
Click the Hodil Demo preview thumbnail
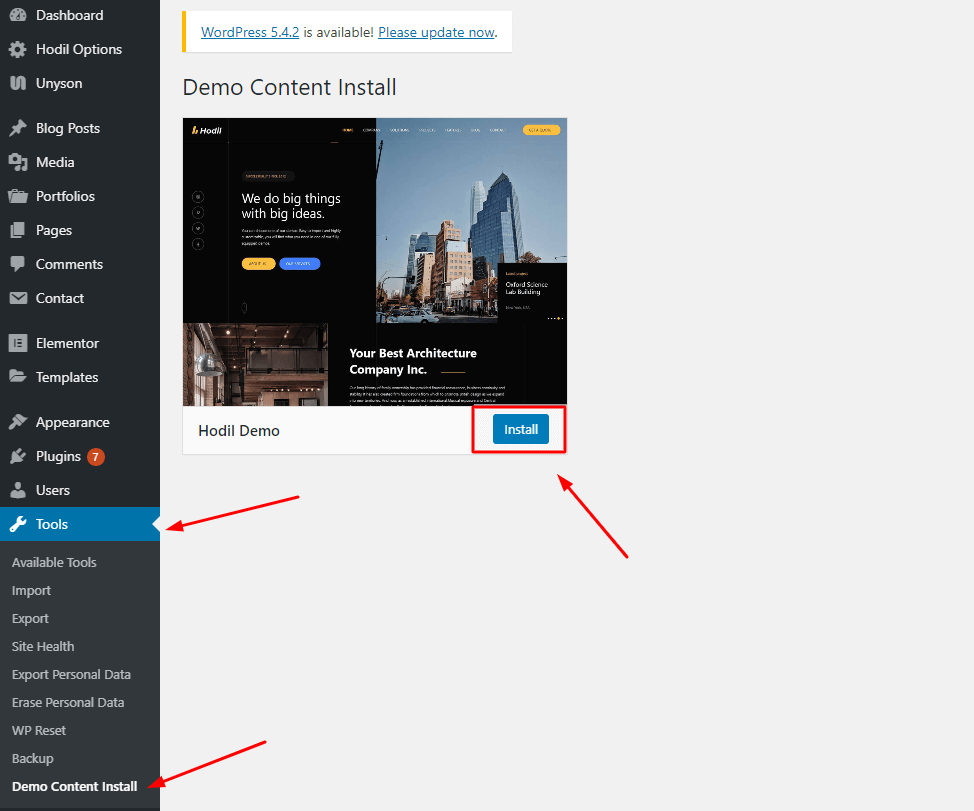(x=375, y=262)
